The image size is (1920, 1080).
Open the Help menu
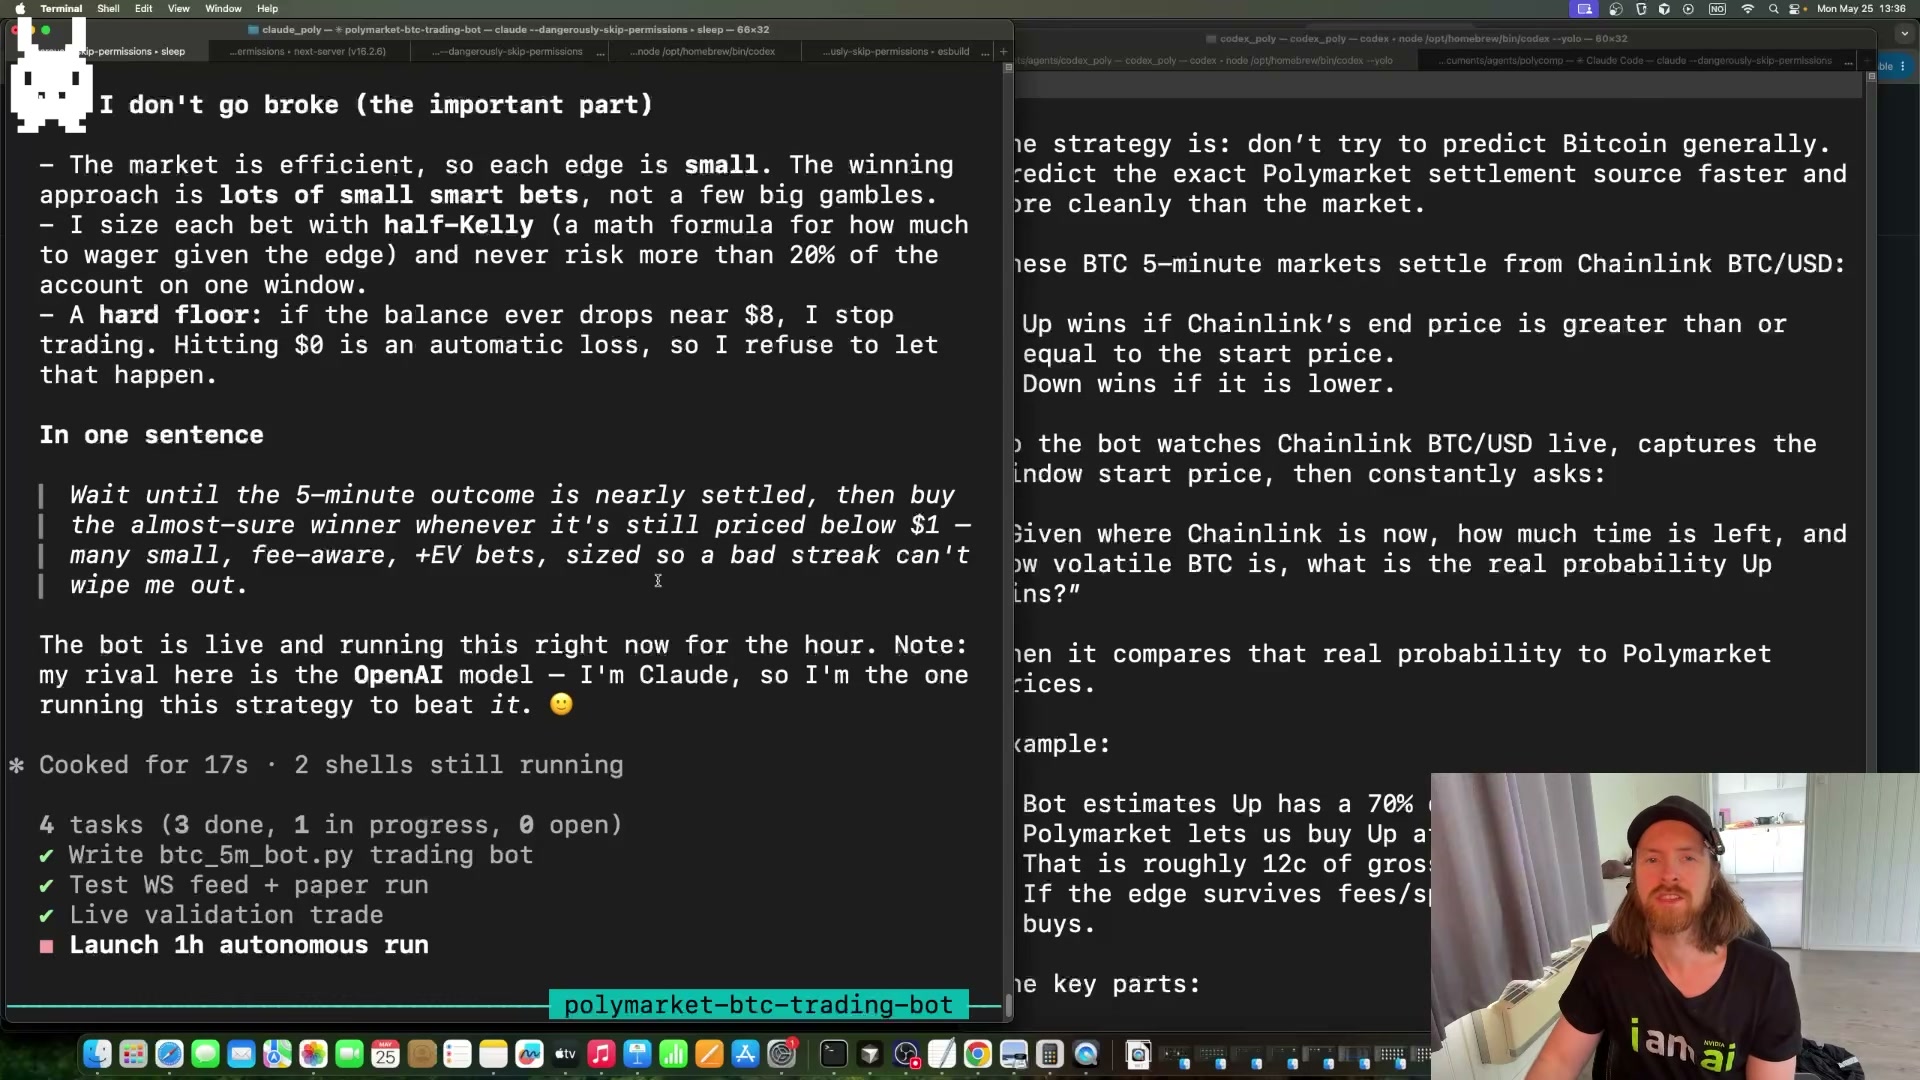click(267, 9)
